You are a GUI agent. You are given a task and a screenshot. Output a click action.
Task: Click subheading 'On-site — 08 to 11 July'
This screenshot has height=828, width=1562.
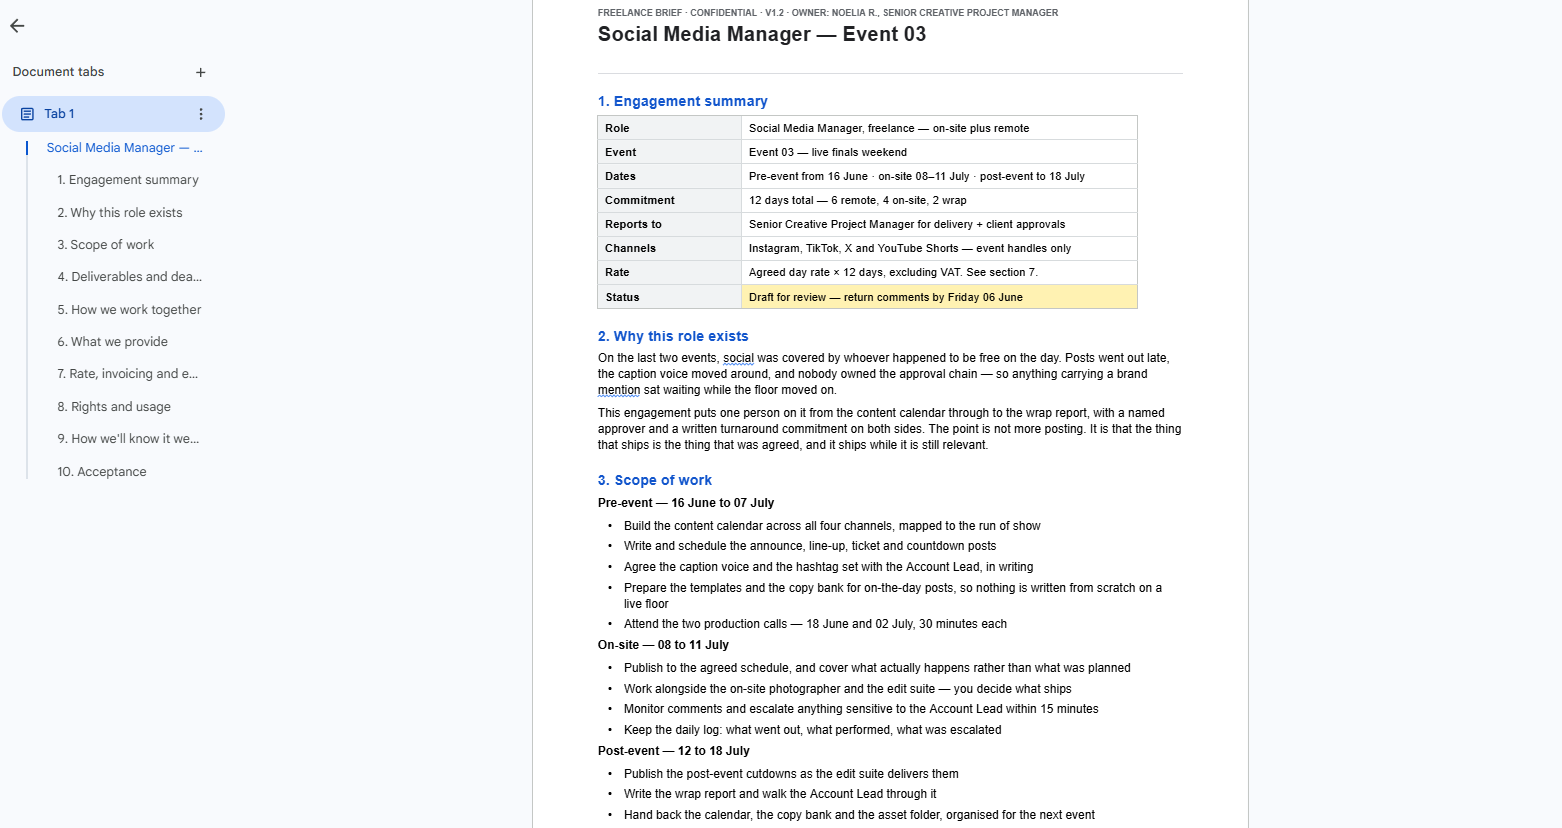pos(663,645)
